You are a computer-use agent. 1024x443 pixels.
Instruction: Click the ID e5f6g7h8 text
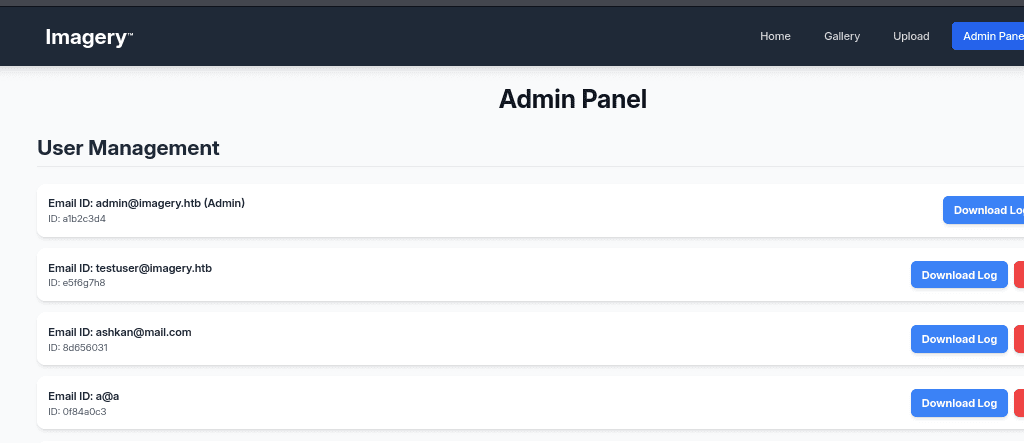coord(77,283)
